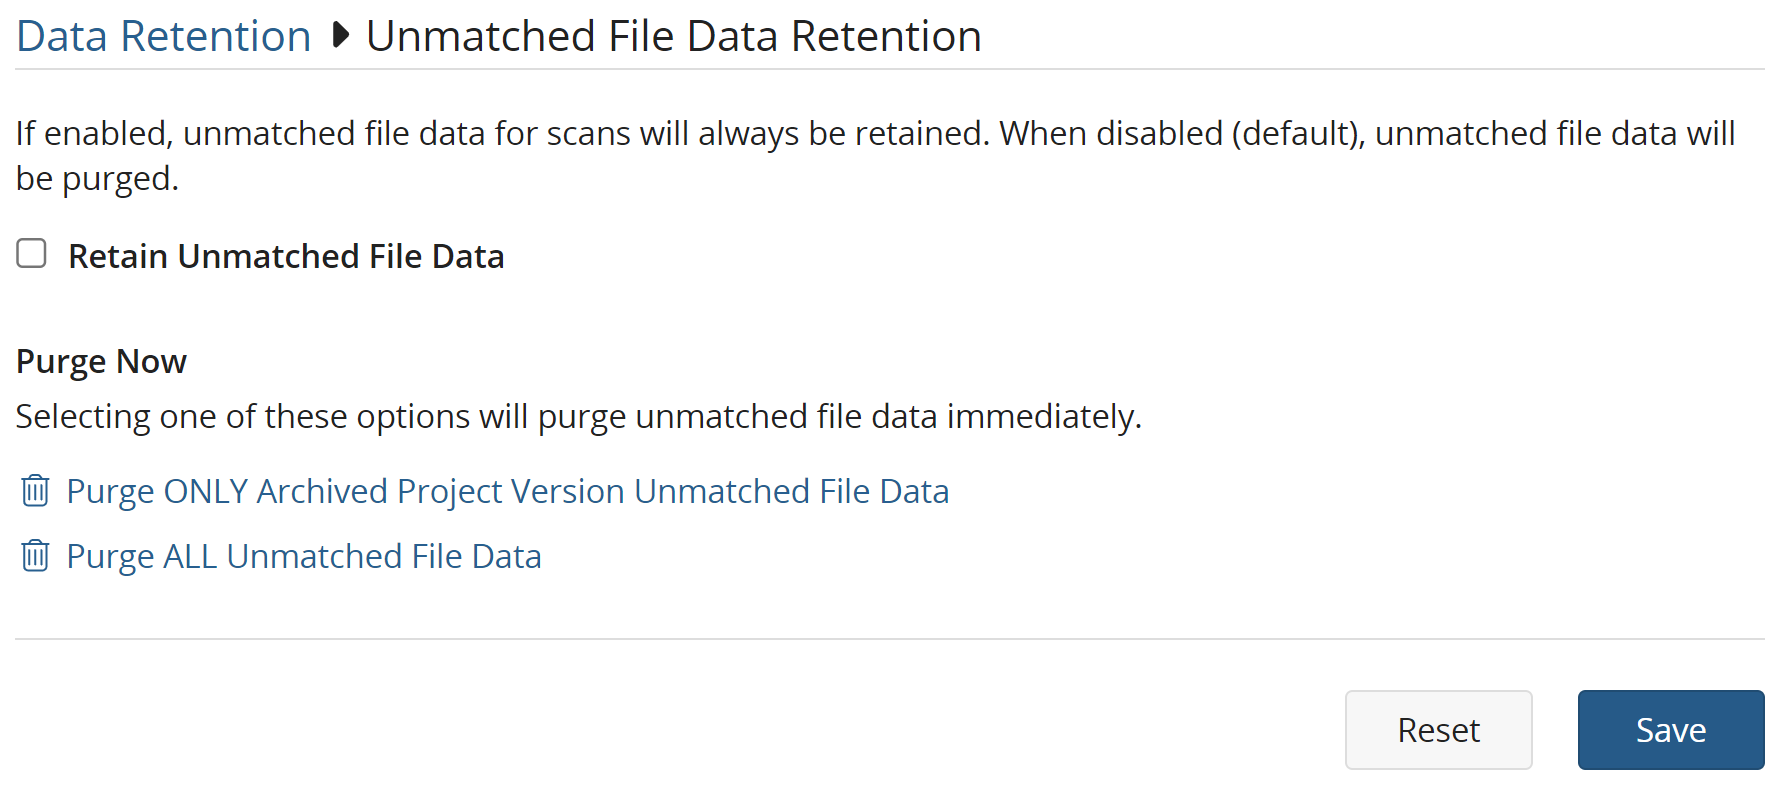Click the breadcrumb arrow after Data Retention

[340, 36]
